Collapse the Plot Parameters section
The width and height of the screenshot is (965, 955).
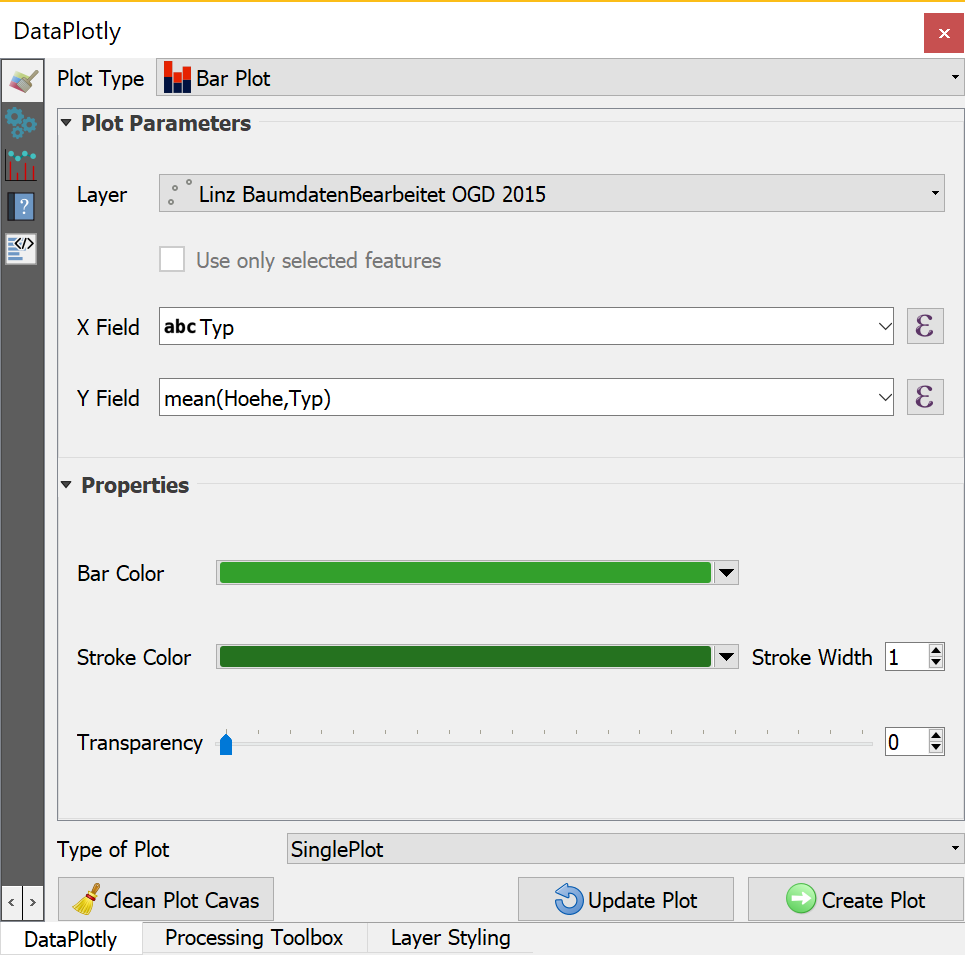(x=67, y=124)
